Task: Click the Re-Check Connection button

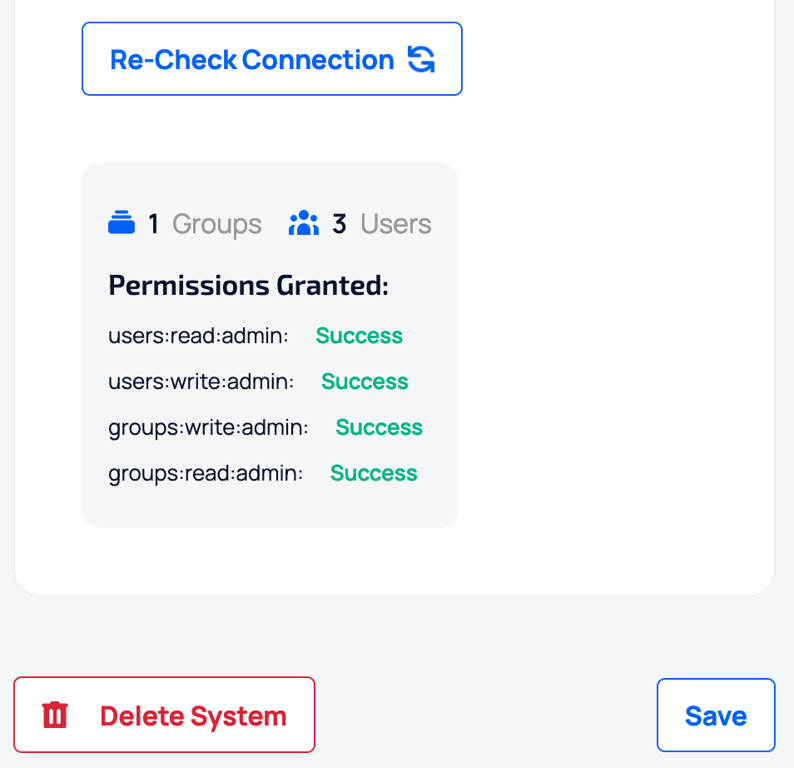Action: point(272,59)
